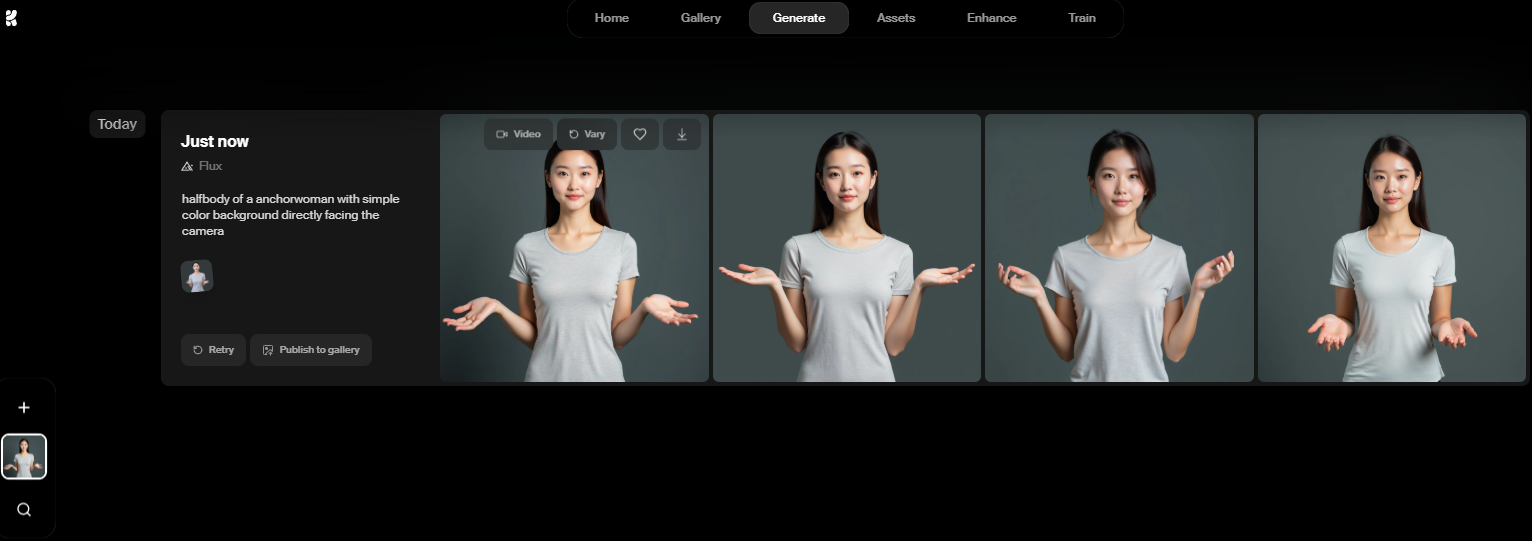
Task: Switch to the Gallery tab
Action: [x=700, y=18]
